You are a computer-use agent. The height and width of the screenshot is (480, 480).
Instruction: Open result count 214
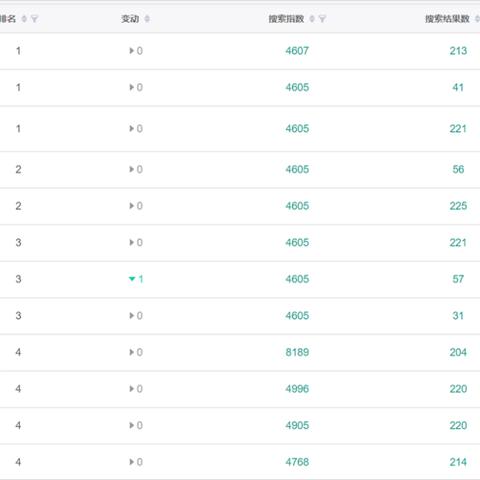[x=458, y=462]
